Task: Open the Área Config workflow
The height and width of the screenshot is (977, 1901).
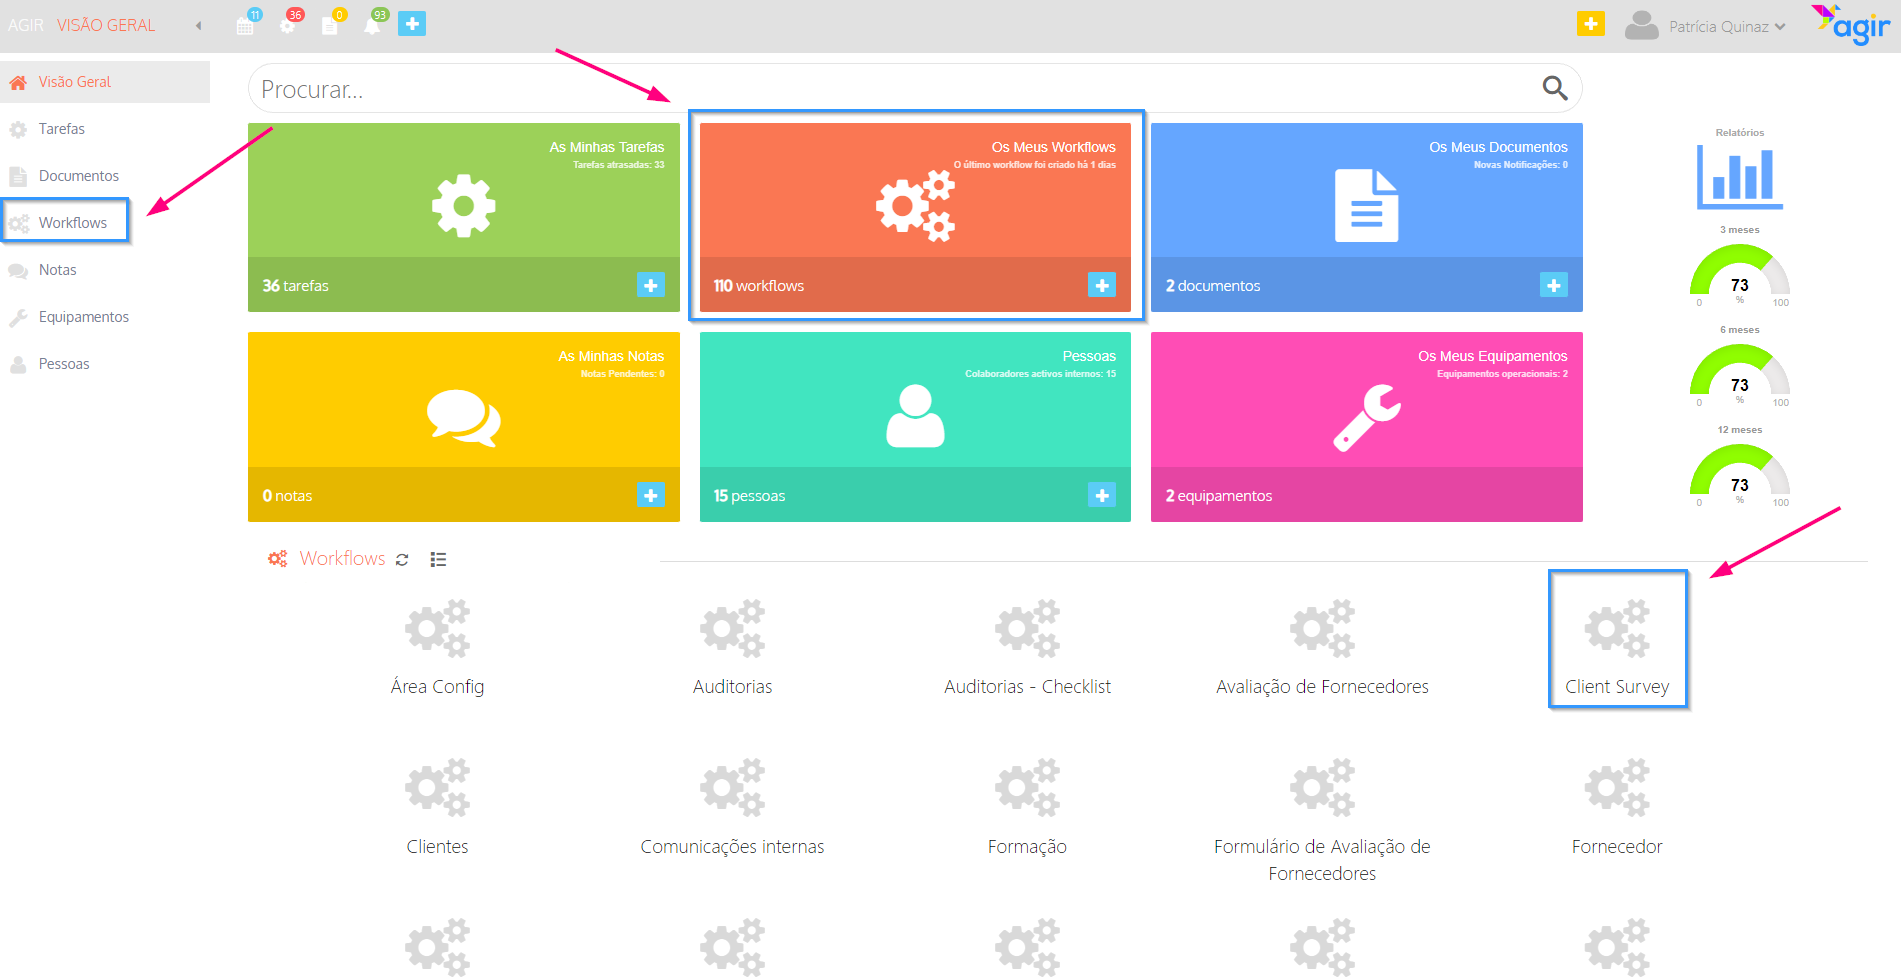Action: point(437,648)
